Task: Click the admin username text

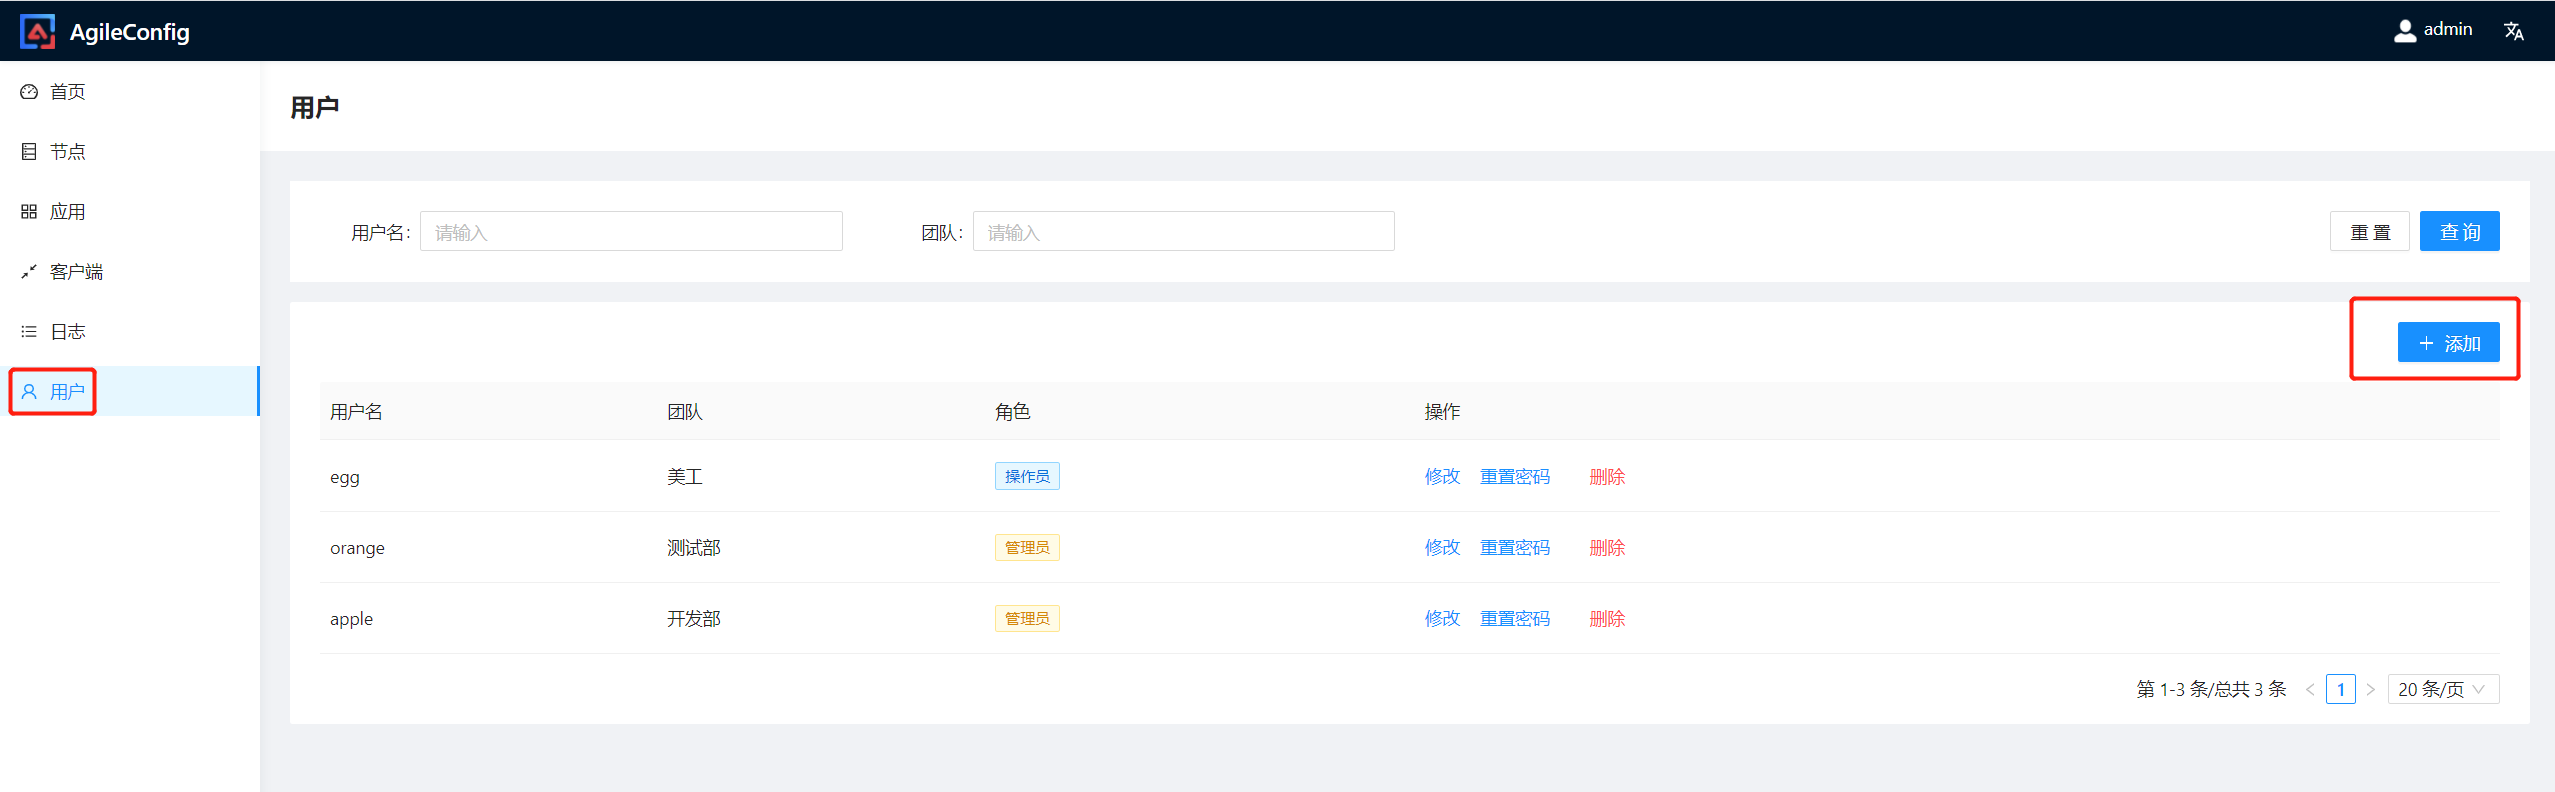Action: (x=2448, y=29)
